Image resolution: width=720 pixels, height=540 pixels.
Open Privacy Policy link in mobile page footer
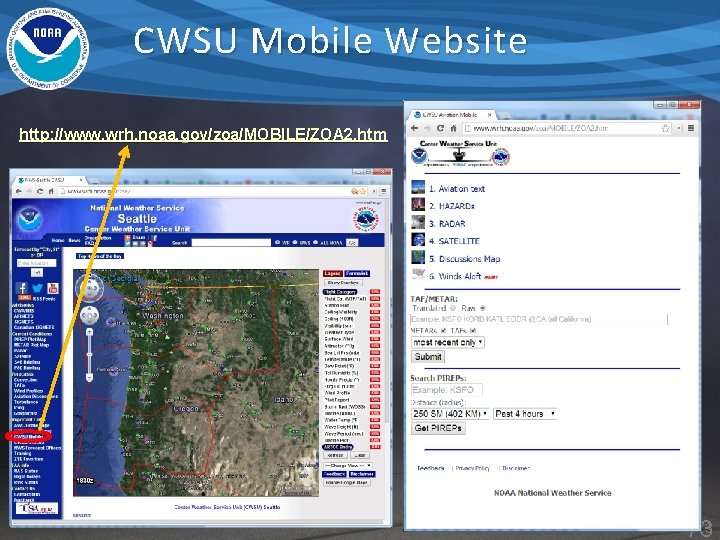click(x=472, y=468)
